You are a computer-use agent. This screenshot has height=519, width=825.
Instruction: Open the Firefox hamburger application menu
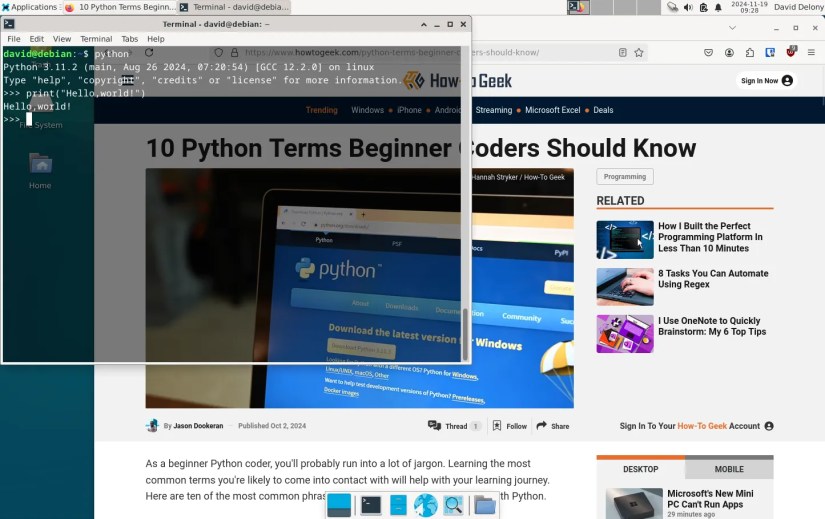tap(811, 52)
